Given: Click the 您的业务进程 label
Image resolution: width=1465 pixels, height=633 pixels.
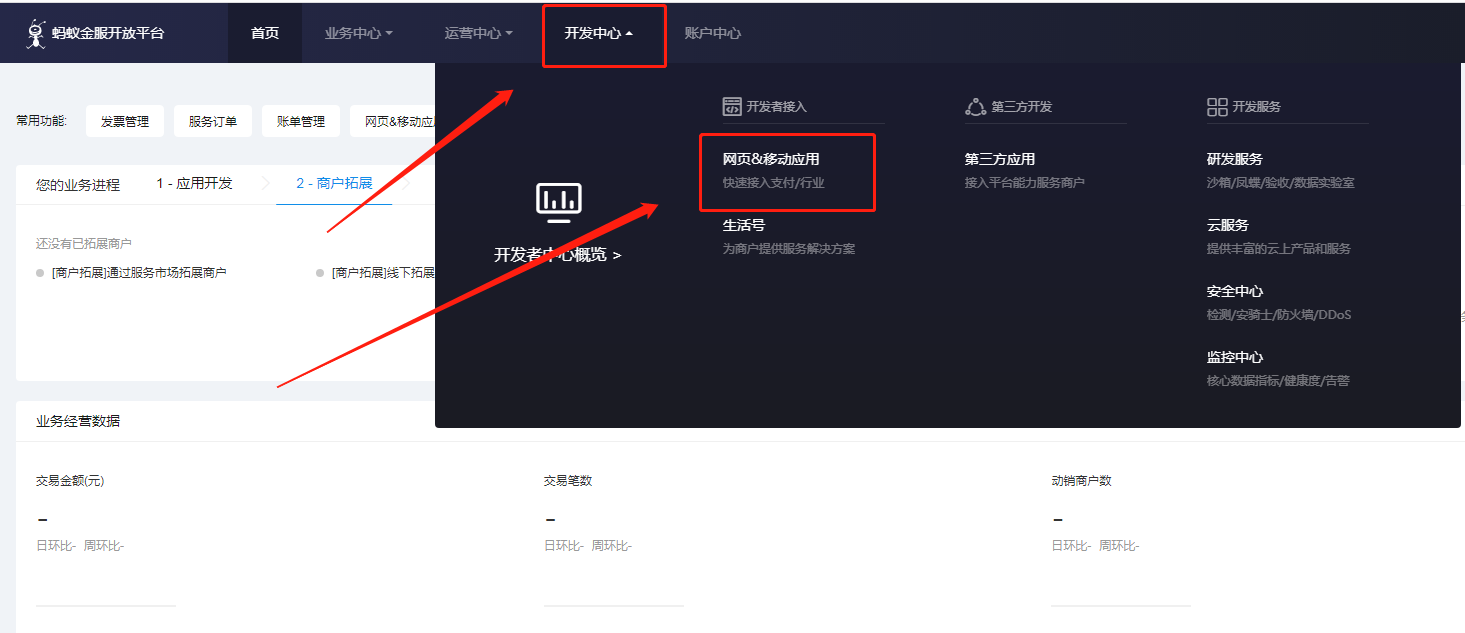Looking at the screenshot, I should (x=78, y=185).
